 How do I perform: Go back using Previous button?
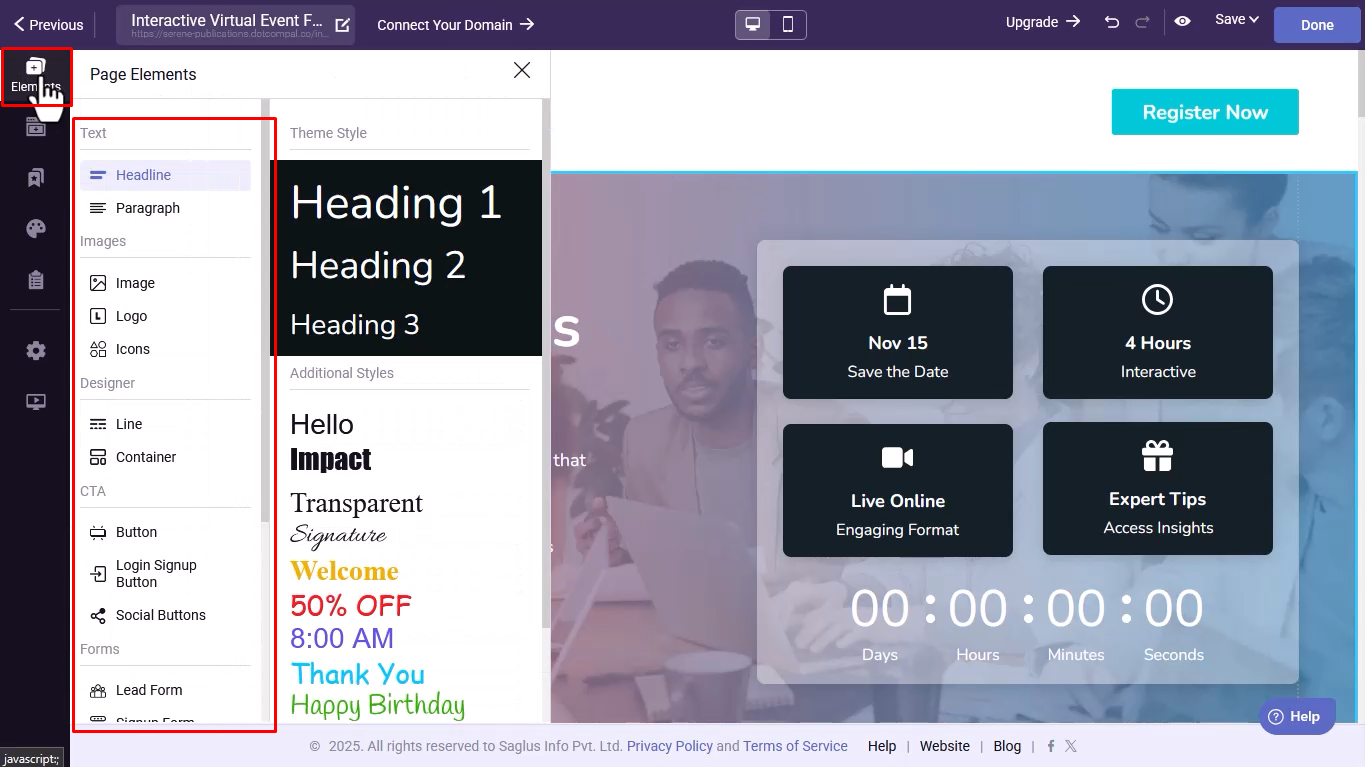(48, 25)
